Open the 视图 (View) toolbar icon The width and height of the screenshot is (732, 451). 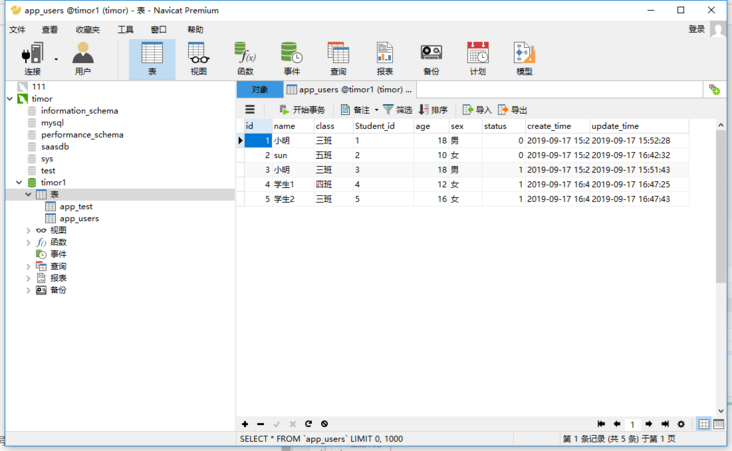click(199, 59)
